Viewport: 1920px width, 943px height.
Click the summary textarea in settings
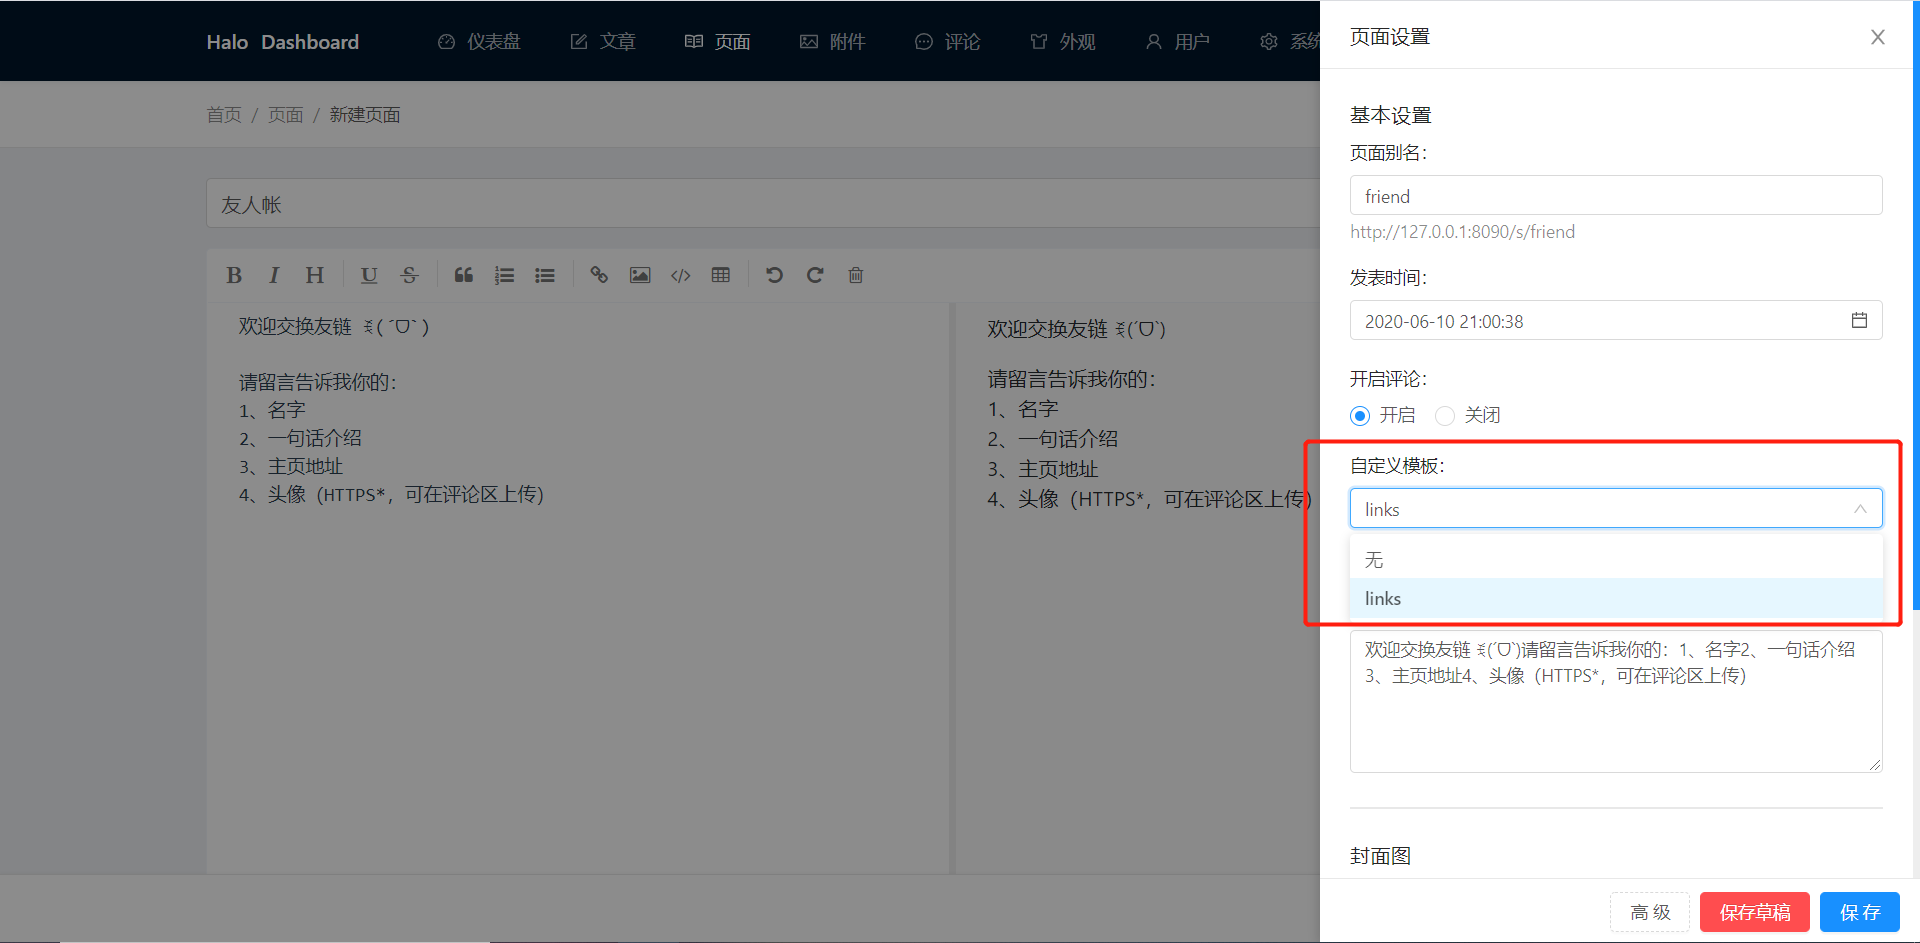point(1616,701)
